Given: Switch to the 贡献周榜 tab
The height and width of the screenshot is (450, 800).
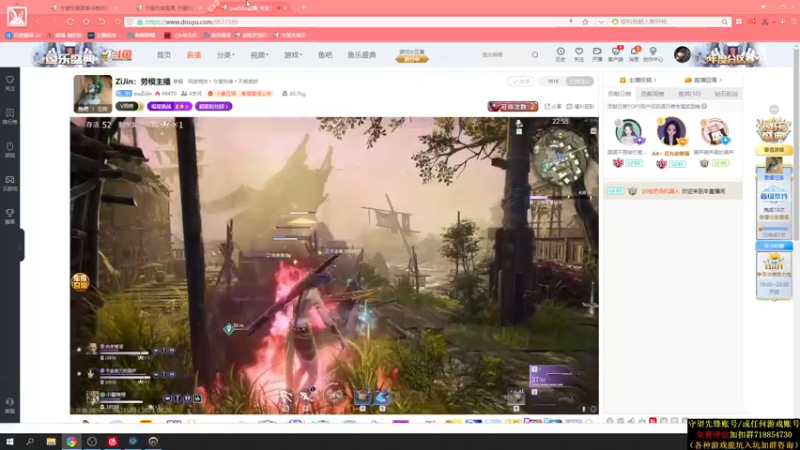Looking at the screenshot, I should [653, 94].
